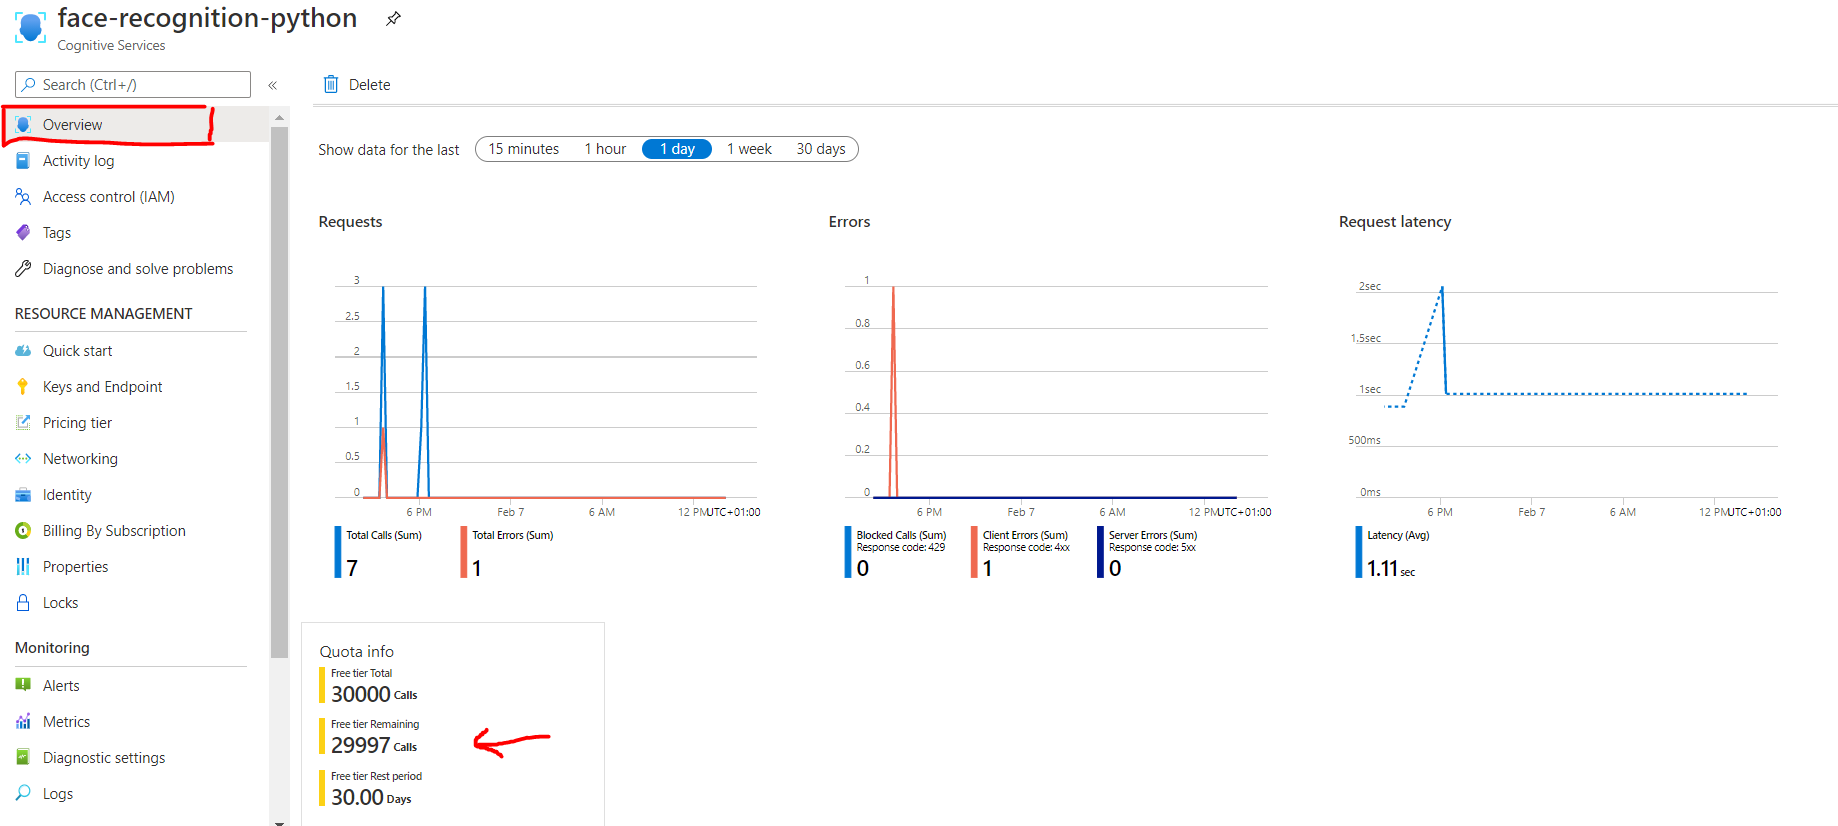This screenshot has height=826, width=1838.
Task: Click the Identity icon
Action: [x=23, y=495]
